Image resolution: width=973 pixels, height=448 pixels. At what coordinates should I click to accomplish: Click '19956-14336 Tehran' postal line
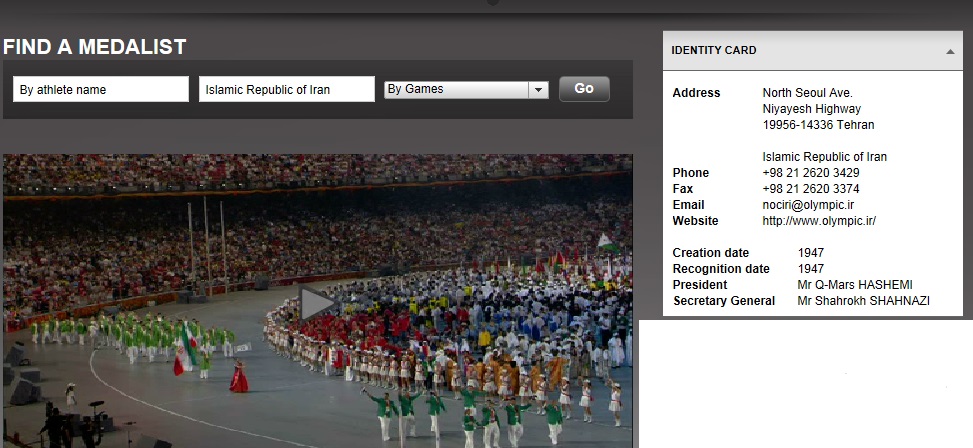(x=818, y=125)
